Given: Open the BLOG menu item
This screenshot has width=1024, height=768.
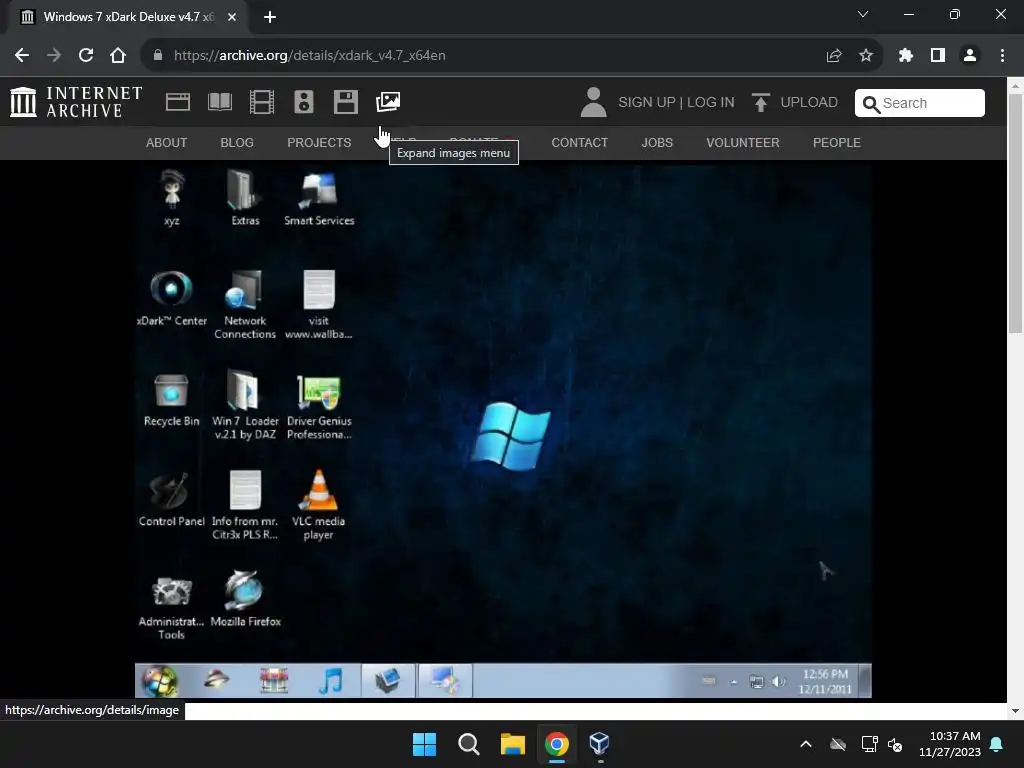Looking at the screenshot, I should tap(237, 142).
